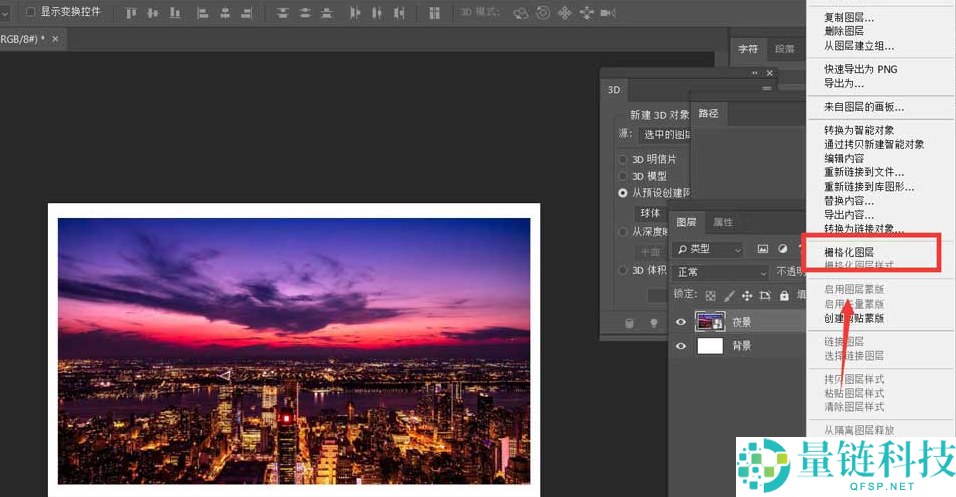Choose 栅格化图层 from the context menu
This screenshot has width=956, height=497.
[848, 252]
